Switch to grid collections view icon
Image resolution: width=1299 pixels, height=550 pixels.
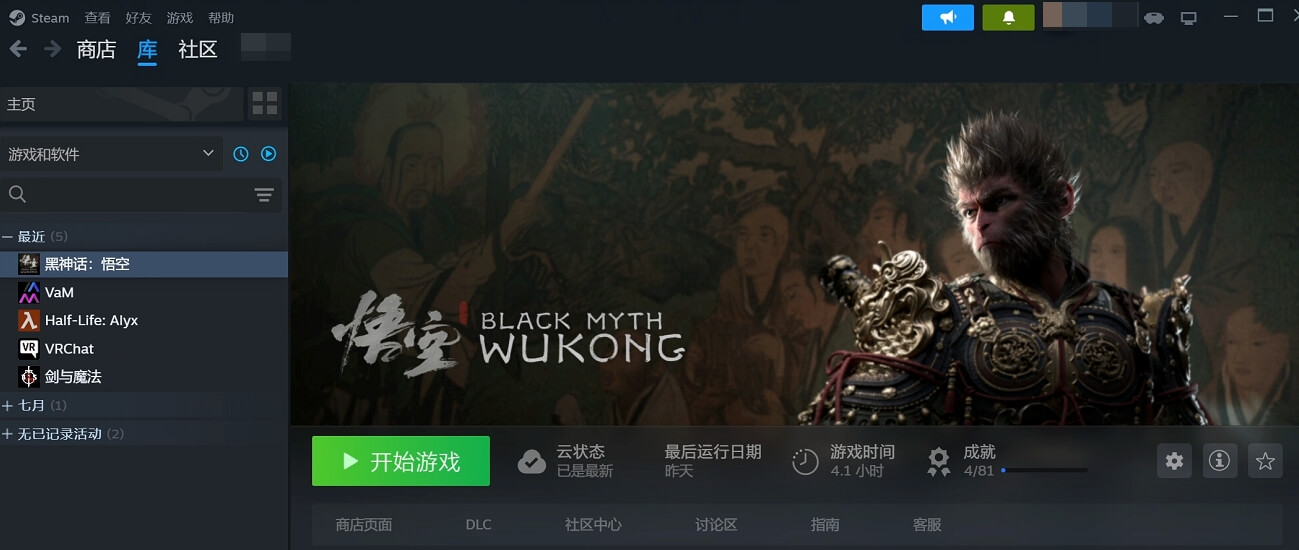click(265, 103)
